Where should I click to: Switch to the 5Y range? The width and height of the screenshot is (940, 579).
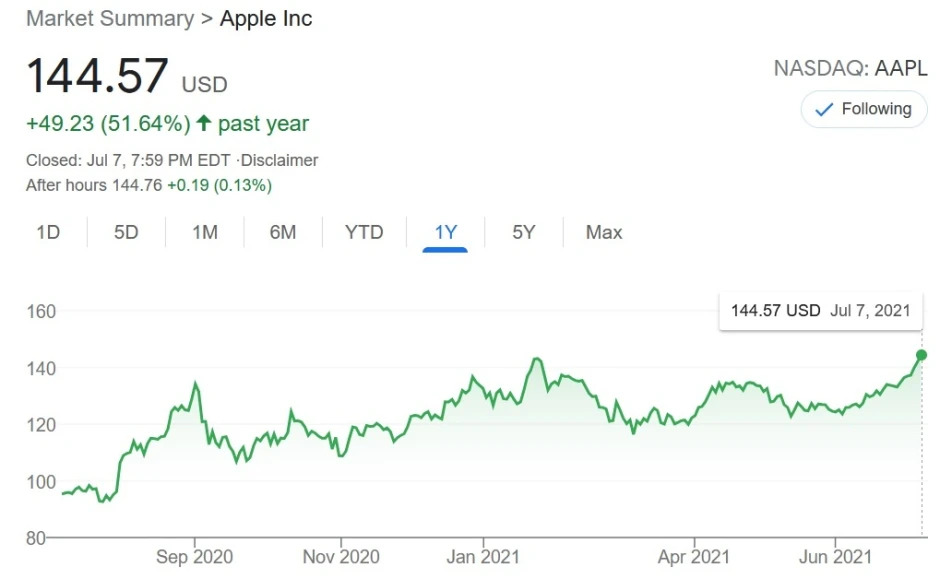coord(522,231)
